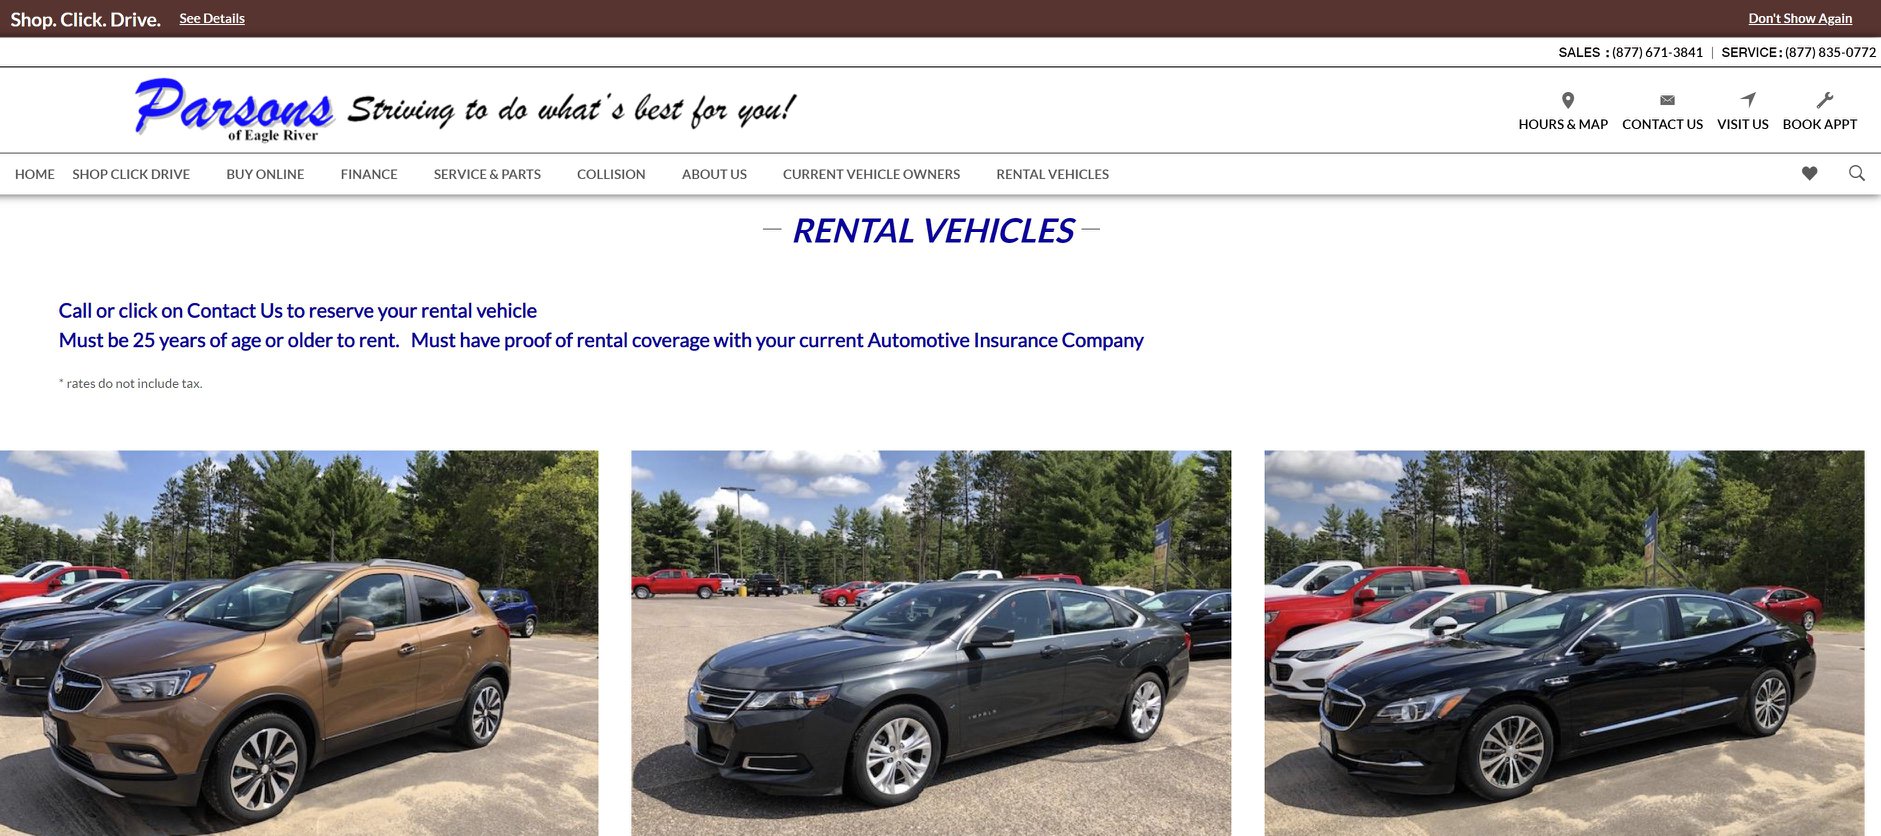Screen dimensions: 1881x836
Task: Go to the Home menu item
Action: point(35,174)
